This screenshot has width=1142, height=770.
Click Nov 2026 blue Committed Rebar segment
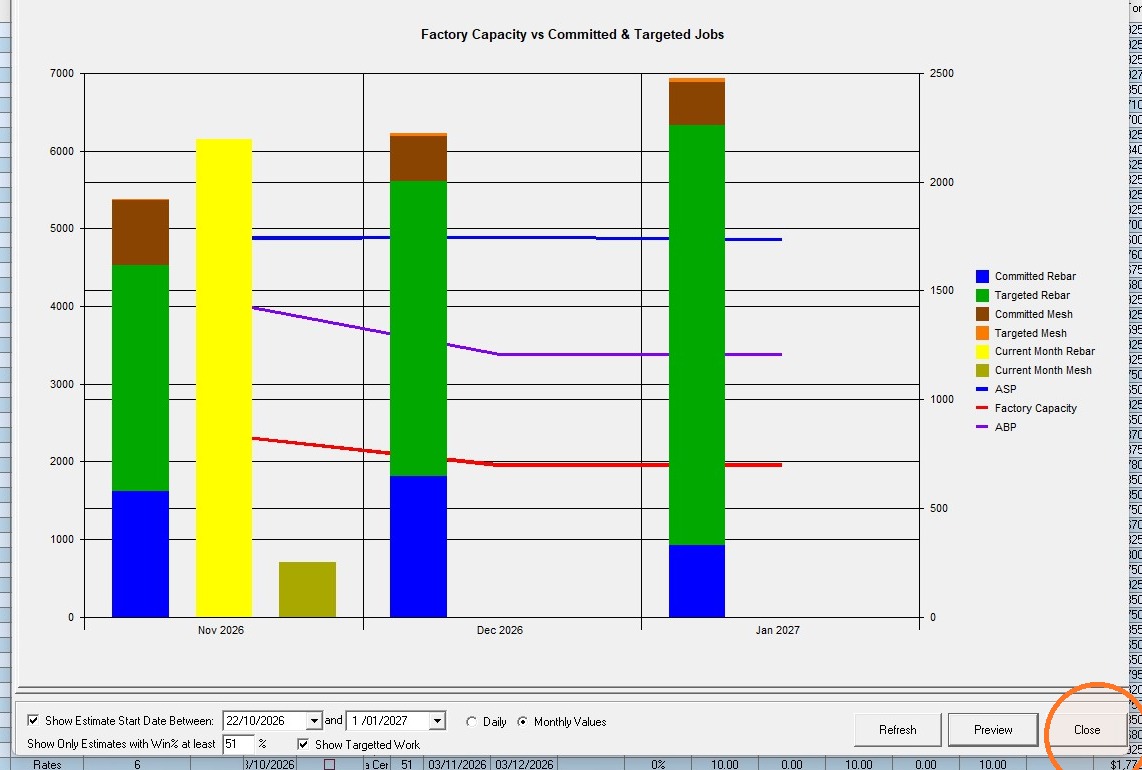pos(141,554)
